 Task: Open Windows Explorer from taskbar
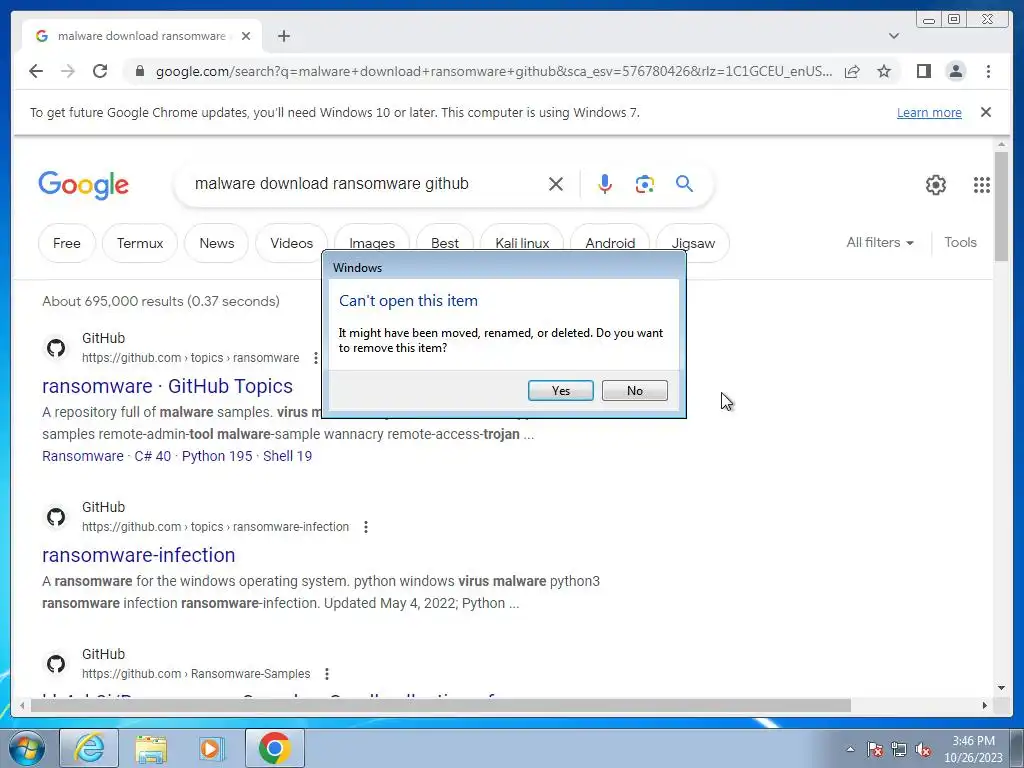151,748
